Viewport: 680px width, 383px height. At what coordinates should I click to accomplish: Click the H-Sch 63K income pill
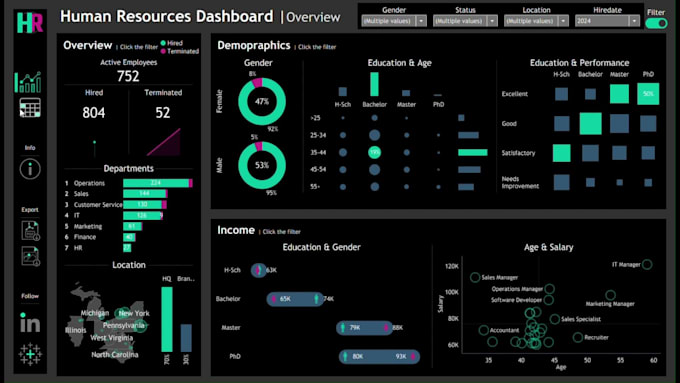click(x=259, y=270)
